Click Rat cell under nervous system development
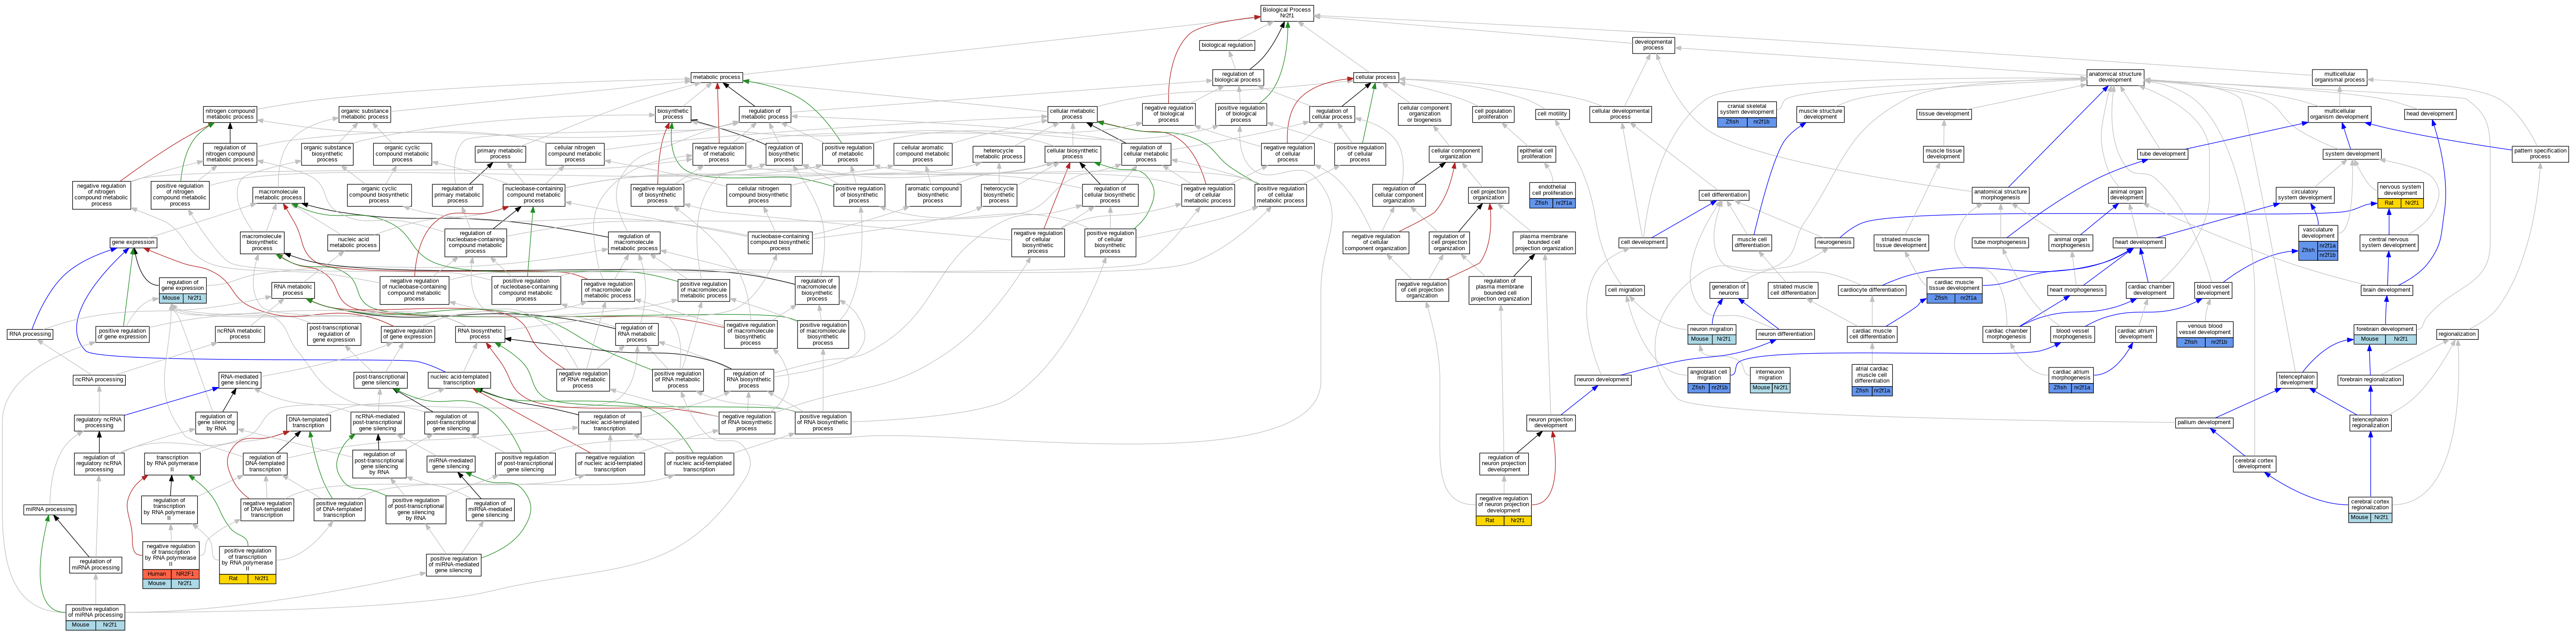This screenshot has height=635, width=2576. pos(2389,203)
